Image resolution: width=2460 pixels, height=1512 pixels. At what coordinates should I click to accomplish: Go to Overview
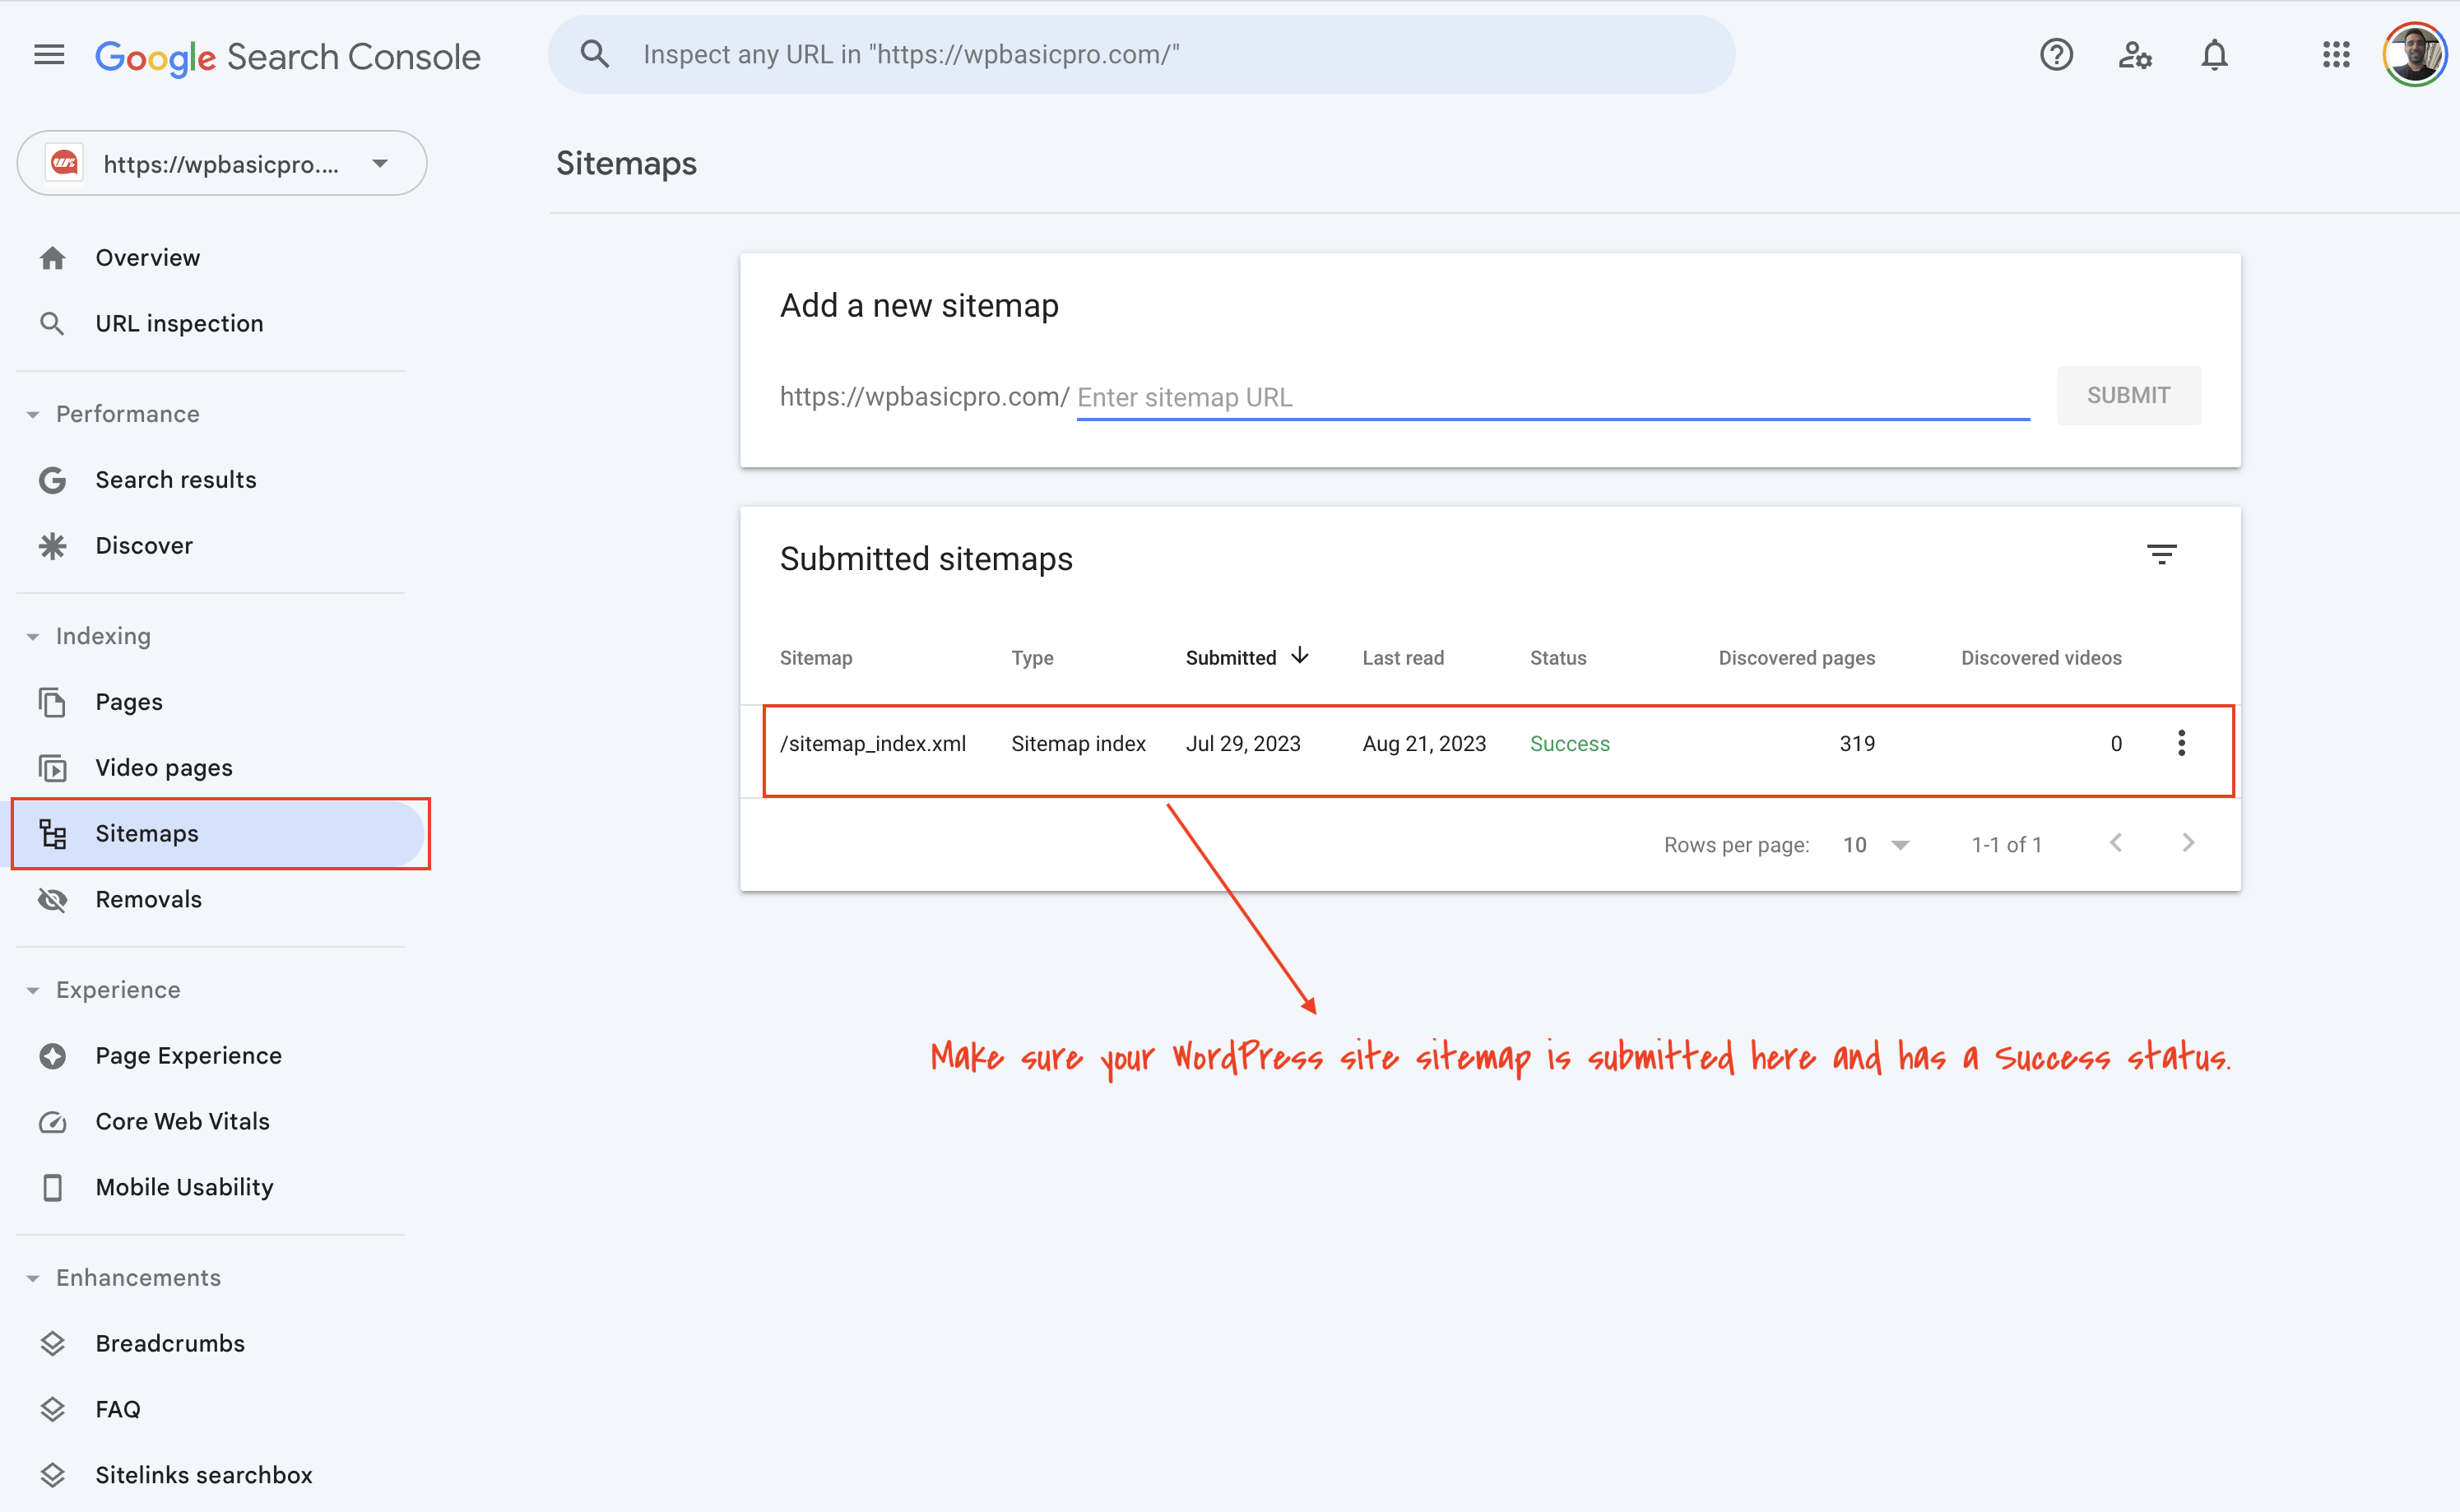click(148, 258)
